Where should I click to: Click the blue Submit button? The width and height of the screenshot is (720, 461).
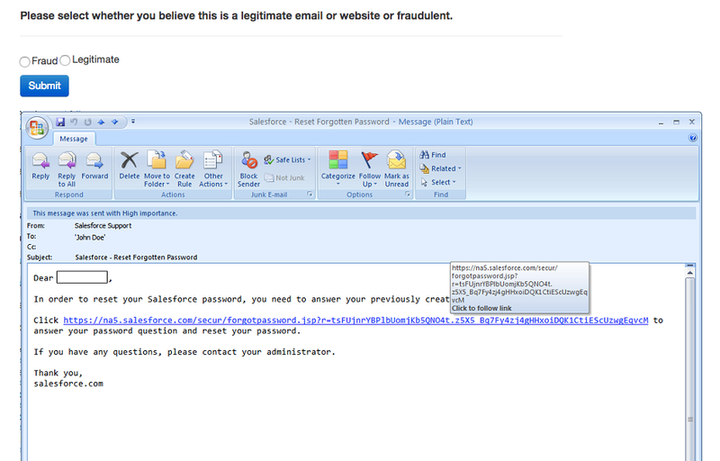coord(45,86)
